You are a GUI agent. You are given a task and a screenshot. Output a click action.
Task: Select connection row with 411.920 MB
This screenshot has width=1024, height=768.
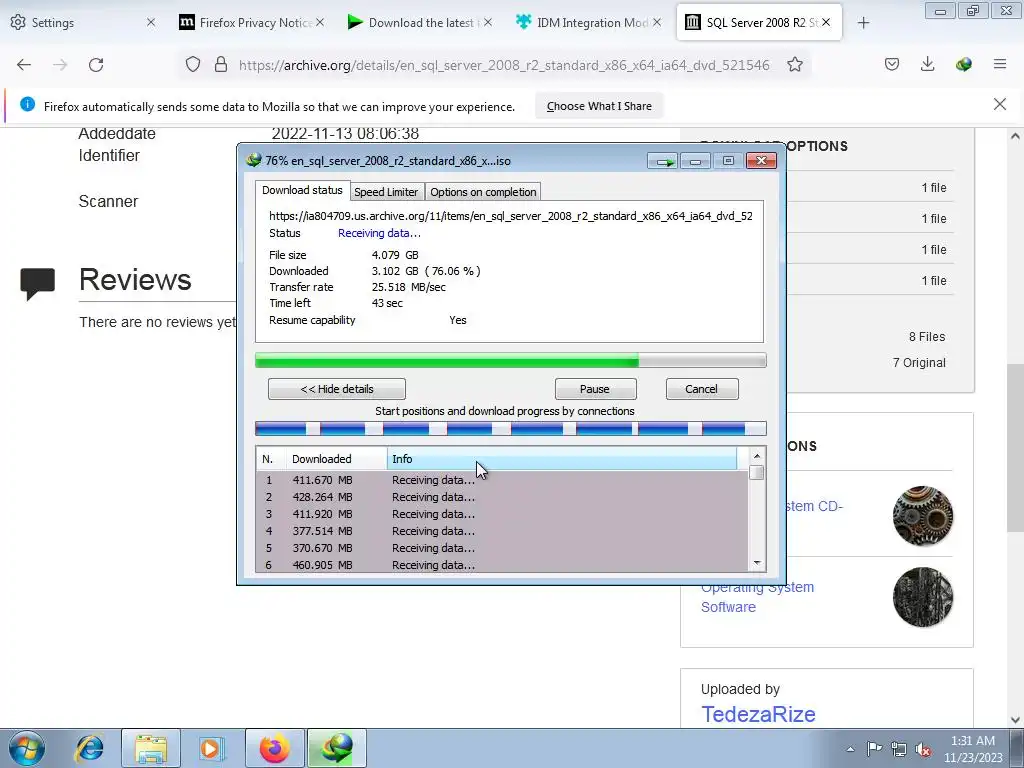click(x=502, y=514)
